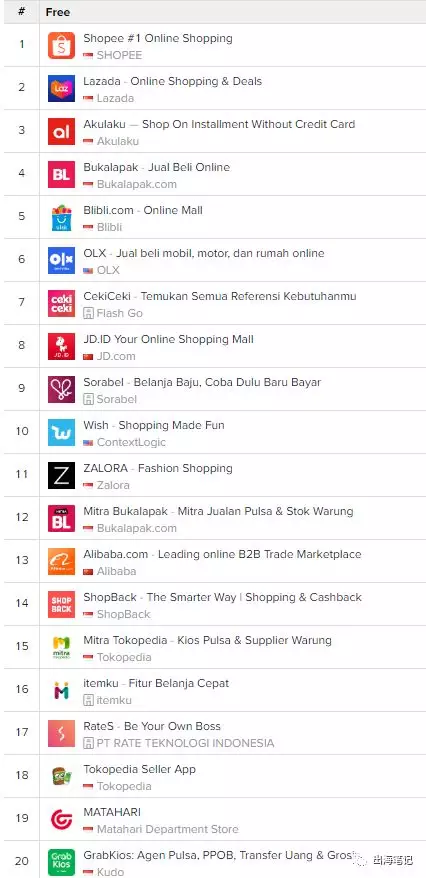Viewport: 426px width, 878px height.
Task: Click the GrabKios green icon
Action: [x=61, y=862]
